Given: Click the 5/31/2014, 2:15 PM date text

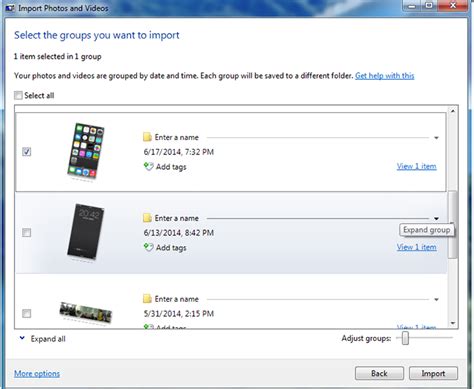Looking at the screenshot, I should pyautogui.click(x=179, y=314).
